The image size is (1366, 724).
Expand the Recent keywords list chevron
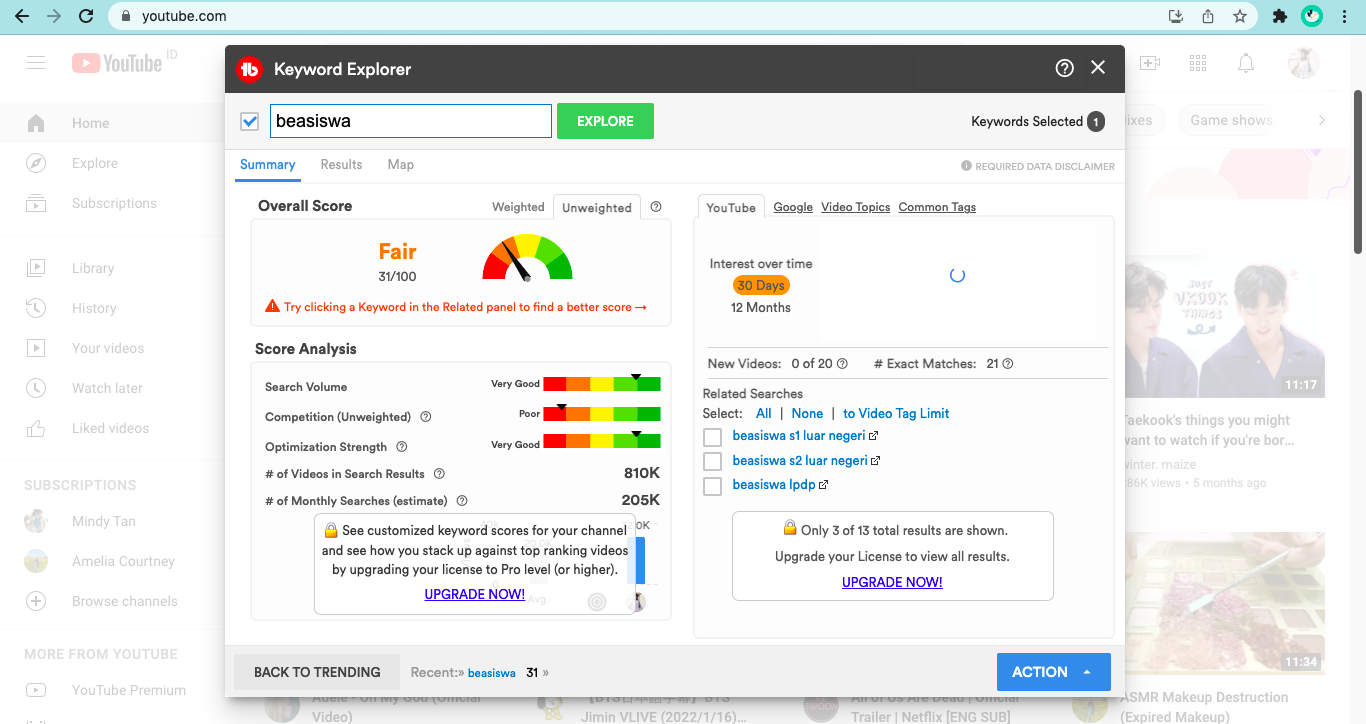[548, 672]
